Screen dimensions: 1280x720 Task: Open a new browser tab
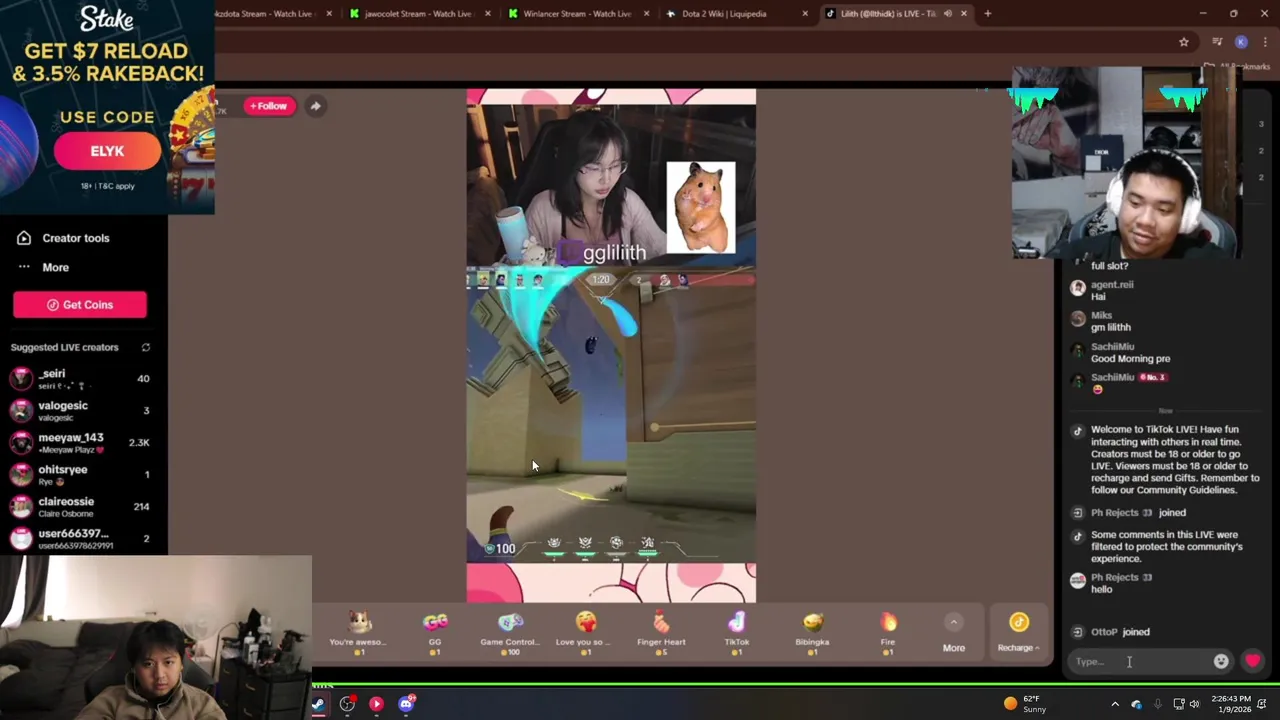click(988, 14)
